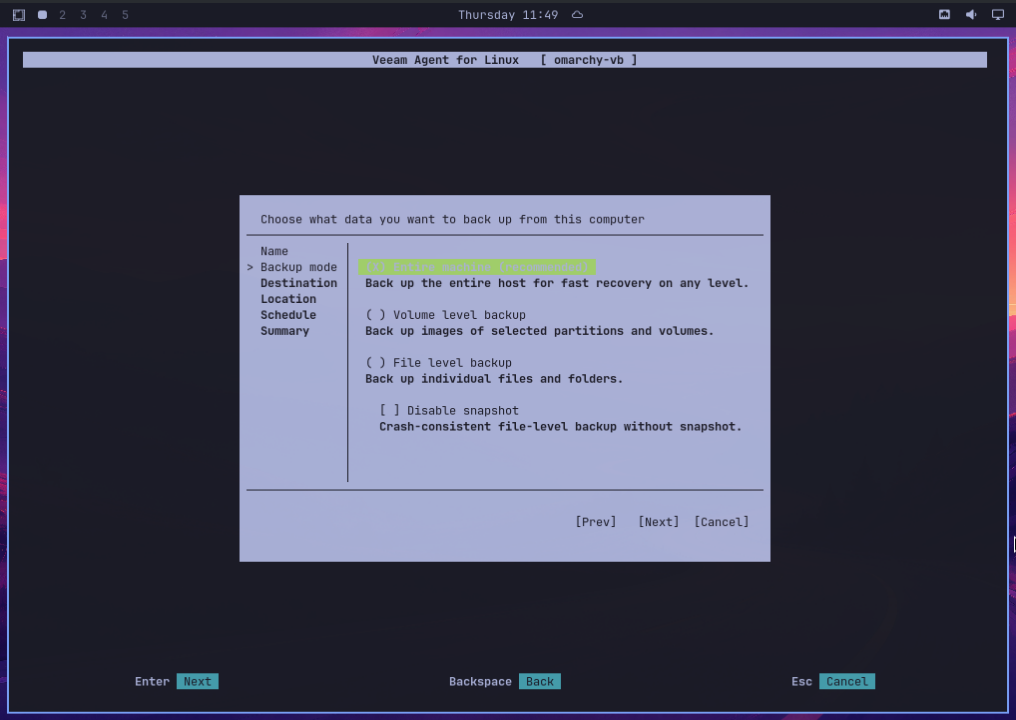Click the 'Choose what data' heading text
The image size is (1016, 720).
452,220
